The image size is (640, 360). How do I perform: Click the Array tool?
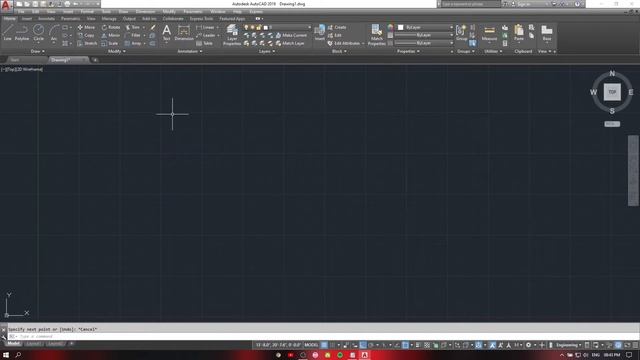point(133,43)
